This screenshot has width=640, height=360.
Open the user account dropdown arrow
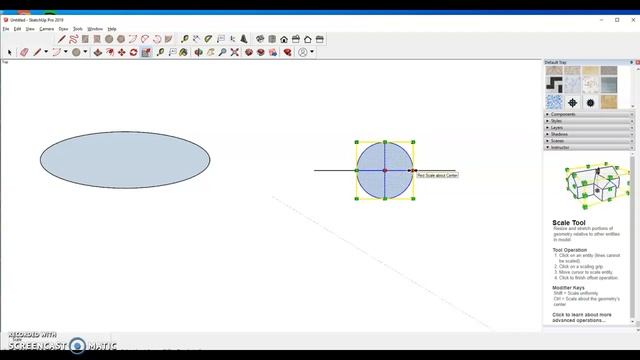(x=312, y=52)
